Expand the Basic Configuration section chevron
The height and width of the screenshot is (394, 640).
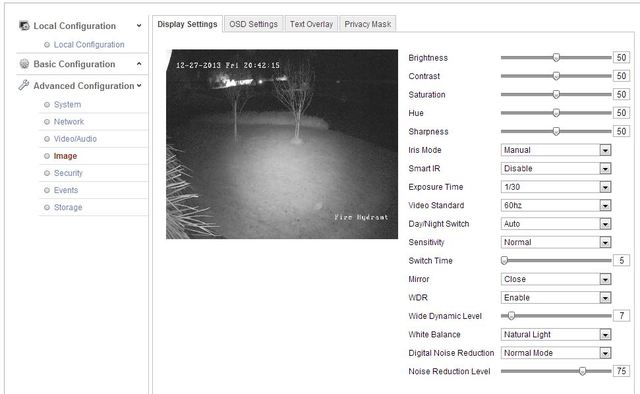(x=139, y=64)
